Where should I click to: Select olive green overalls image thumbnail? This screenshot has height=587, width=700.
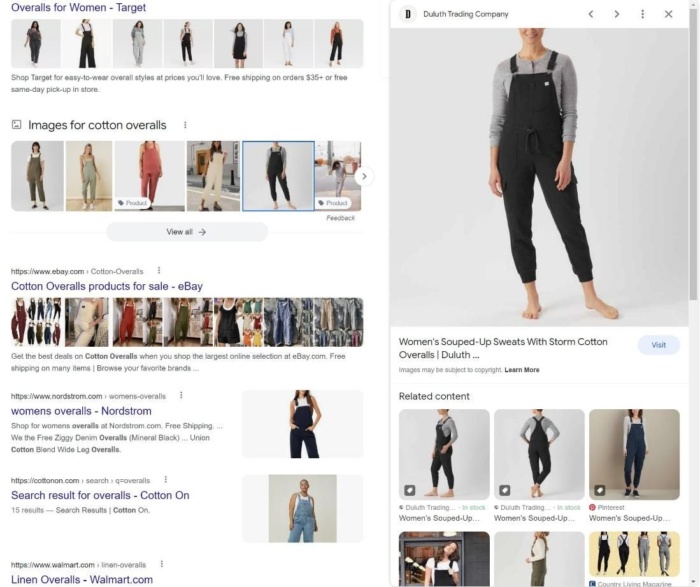(x=38, y=176)
